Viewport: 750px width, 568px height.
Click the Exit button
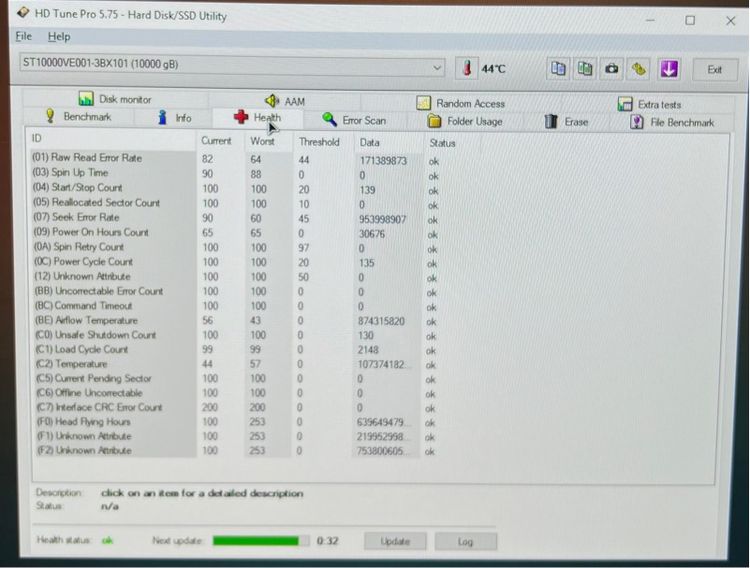pyautogui.click(x=715, y=70)
